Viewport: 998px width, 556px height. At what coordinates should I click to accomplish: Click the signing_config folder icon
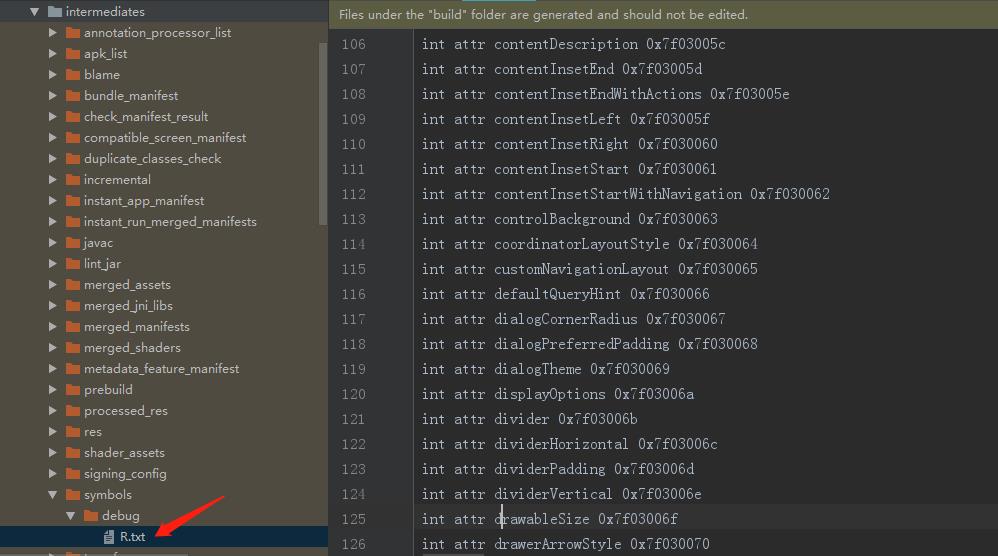pos(73,473)
